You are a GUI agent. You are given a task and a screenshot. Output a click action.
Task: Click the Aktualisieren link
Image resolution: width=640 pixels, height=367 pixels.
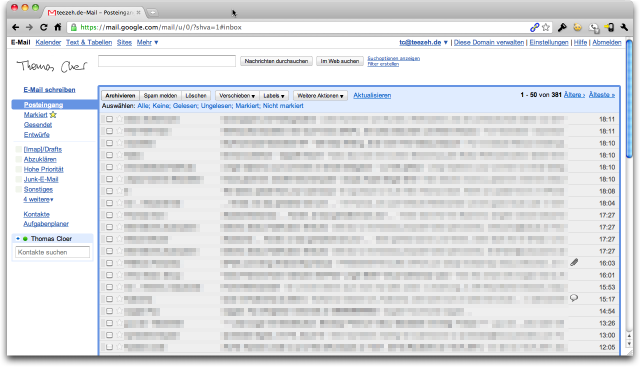(x=372, y=95)
